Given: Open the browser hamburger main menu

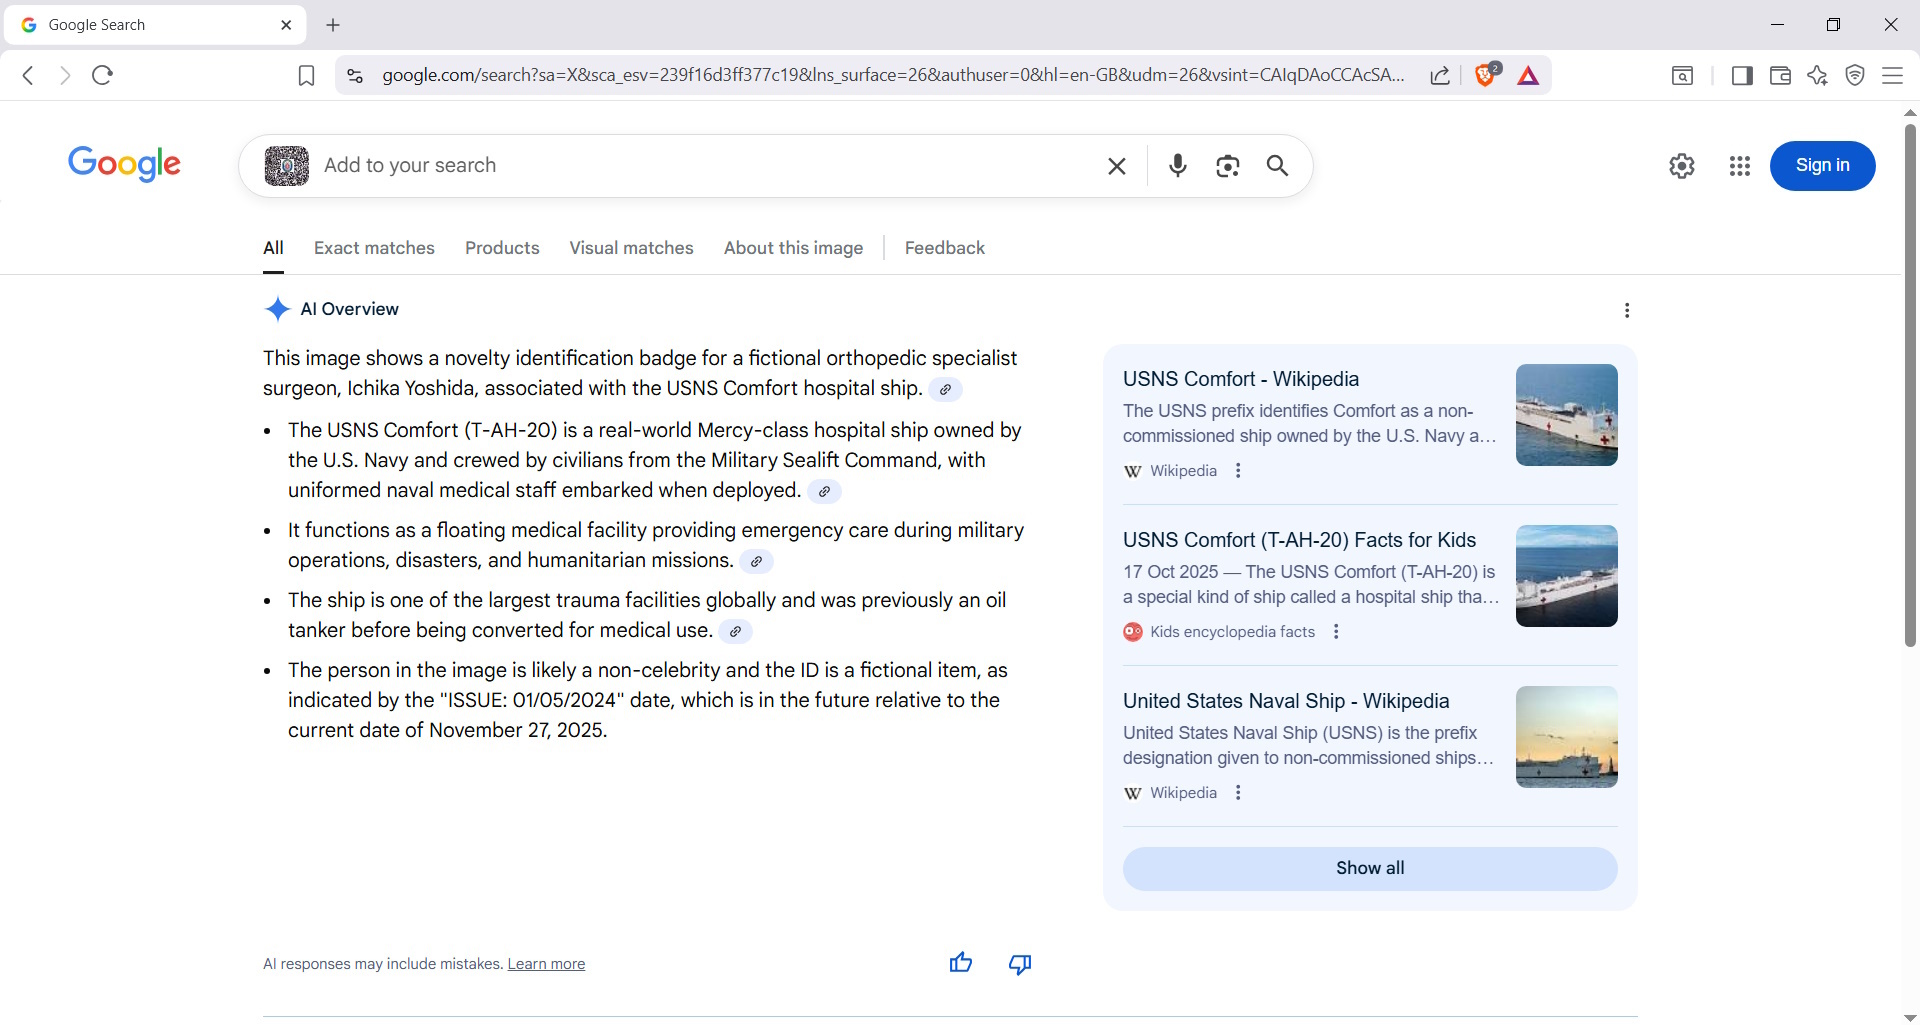Looking at the screenshot, I should point(1893,76).
